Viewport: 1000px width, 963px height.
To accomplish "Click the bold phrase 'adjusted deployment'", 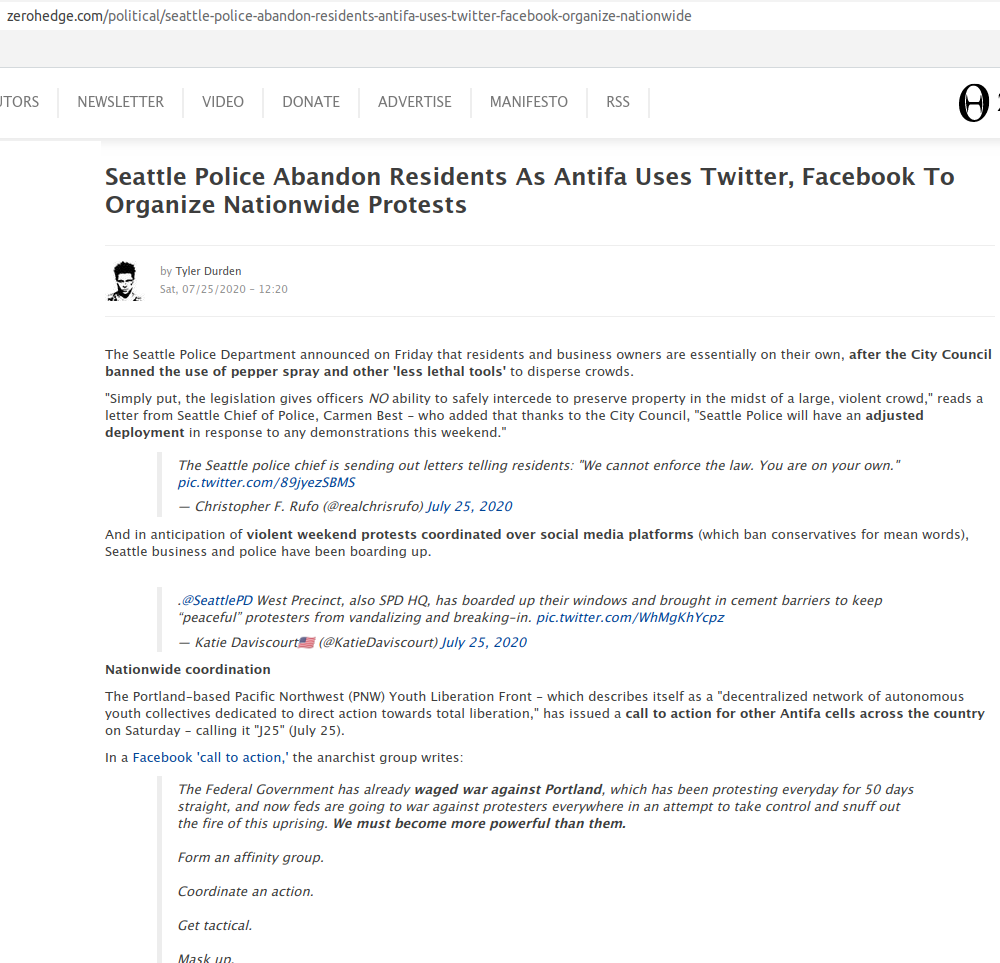I will point(514,424).
